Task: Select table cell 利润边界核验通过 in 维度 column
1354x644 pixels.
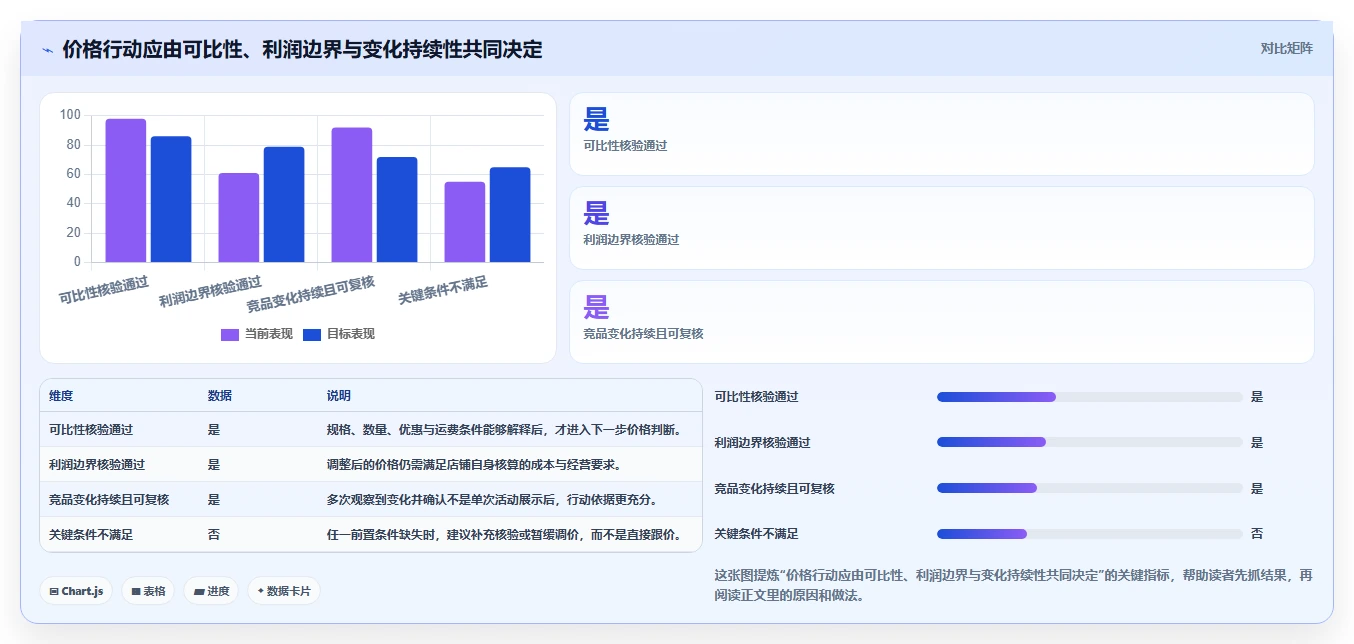Action: [x=97, y=464]
